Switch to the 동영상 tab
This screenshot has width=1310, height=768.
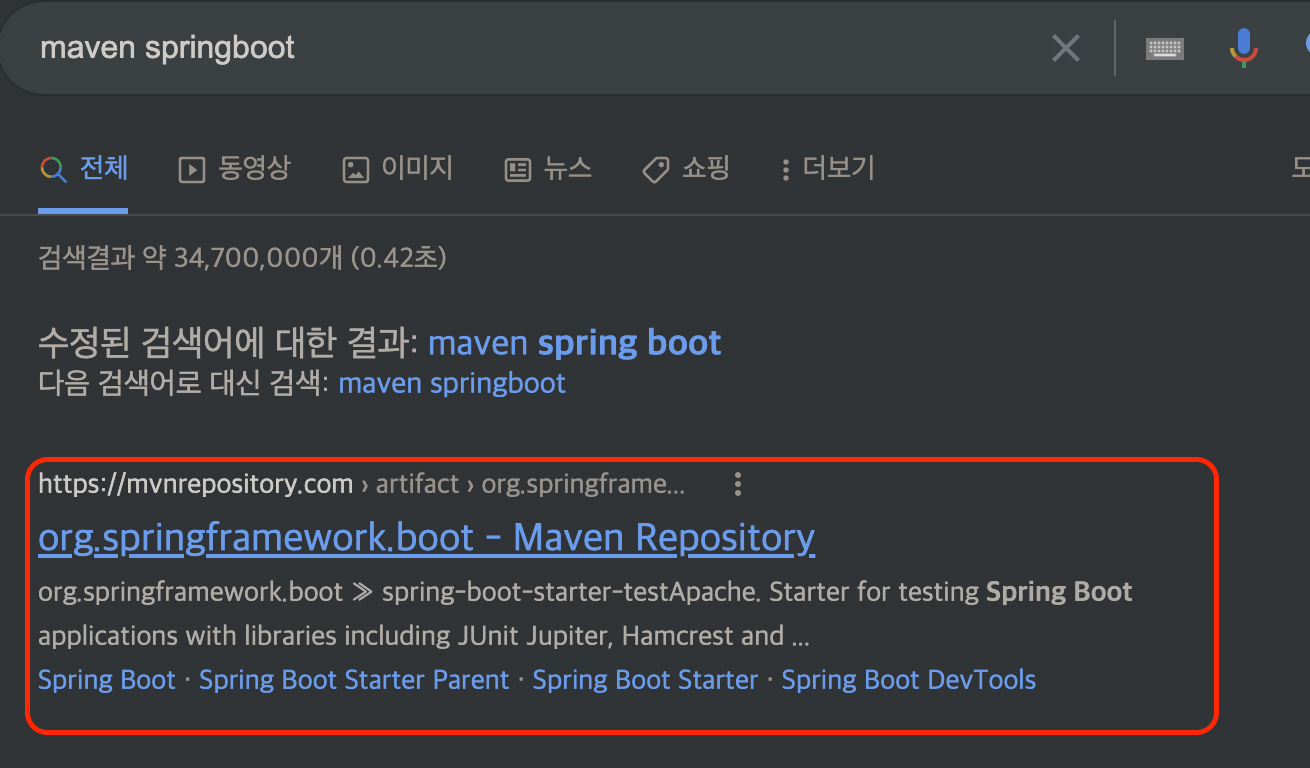pyautogui.click(x=234, y=169)
